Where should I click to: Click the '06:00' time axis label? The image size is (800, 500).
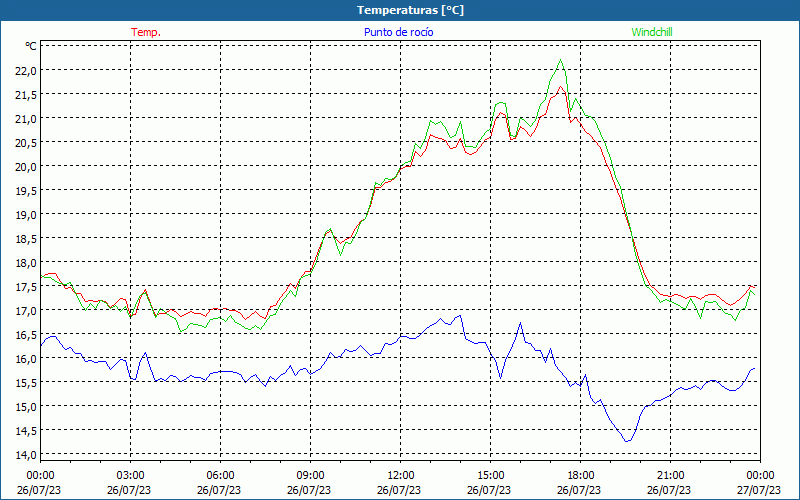(x=220, y=476)
